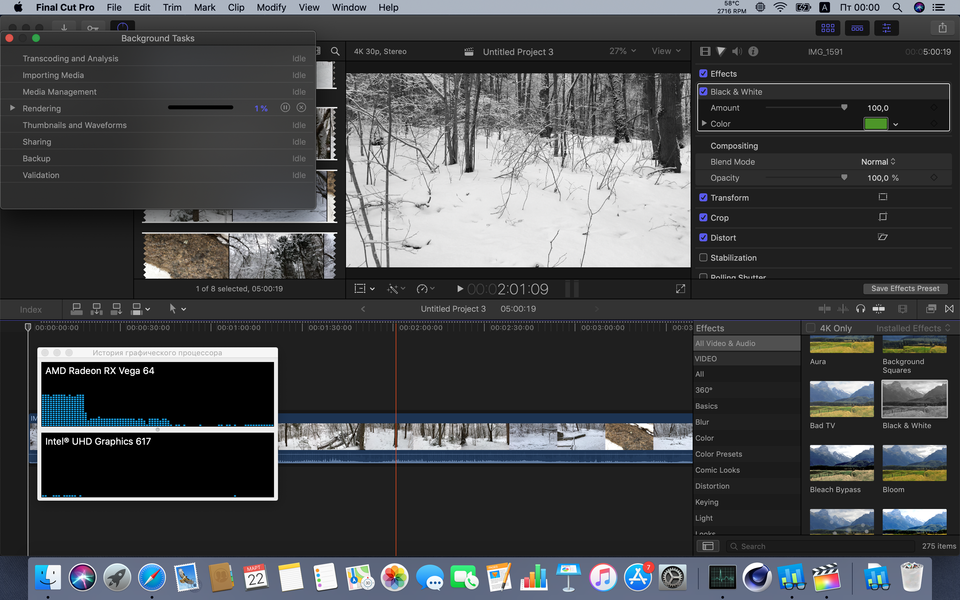Click the Color inspector triangle icon
Viewport: 960px width, 600px height.
coord(721,51)
